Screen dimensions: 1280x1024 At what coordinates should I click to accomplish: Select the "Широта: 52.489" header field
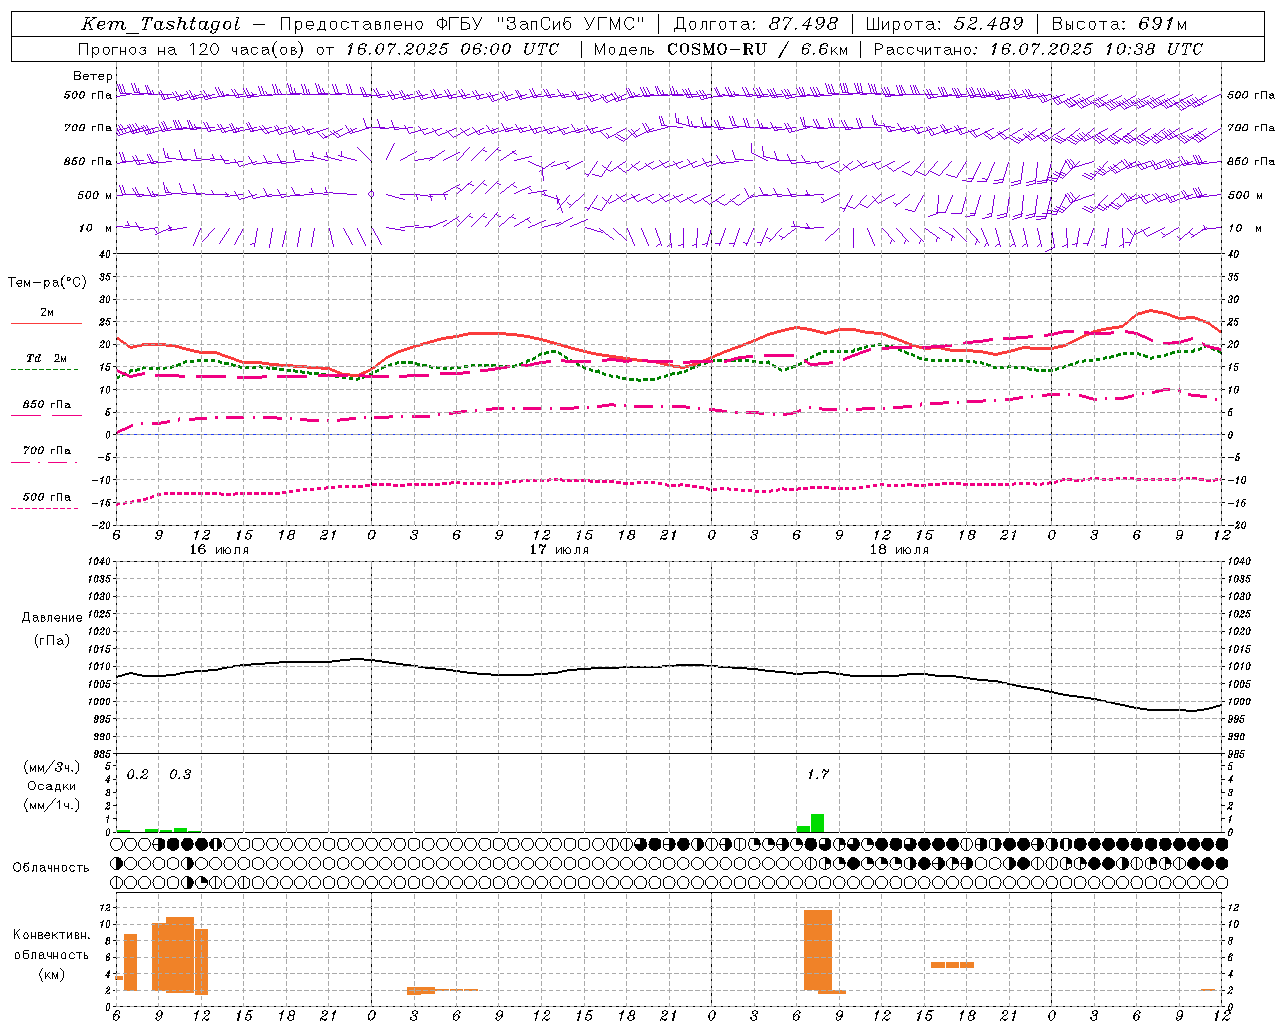pyautogui.click(x=944, y=25)
